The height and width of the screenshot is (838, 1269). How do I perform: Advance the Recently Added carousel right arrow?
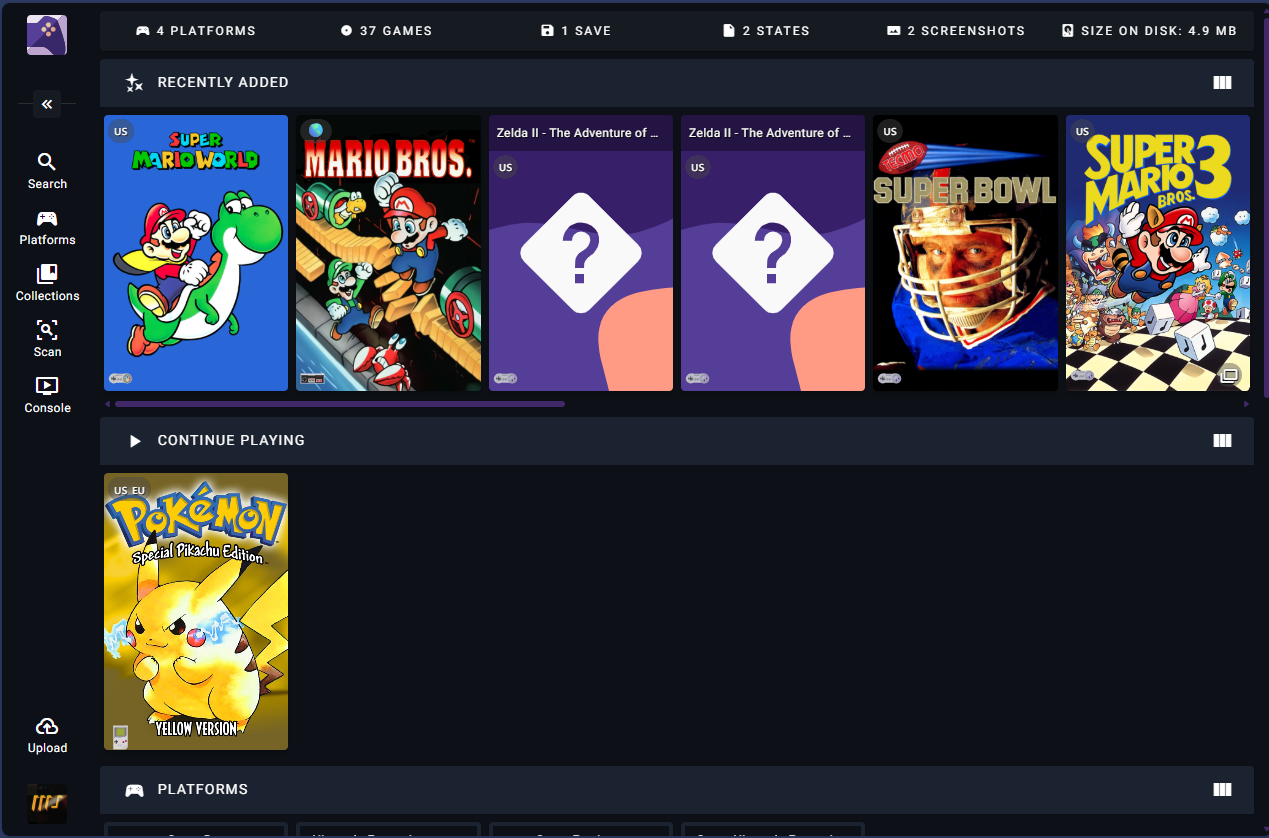point(1246,403)
